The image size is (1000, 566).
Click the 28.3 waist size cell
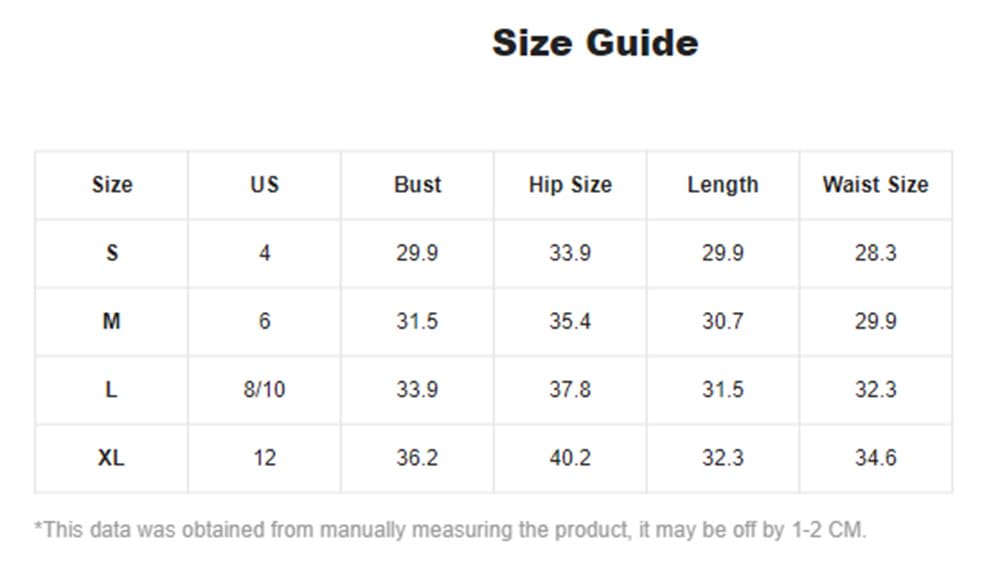click(875, 253)
